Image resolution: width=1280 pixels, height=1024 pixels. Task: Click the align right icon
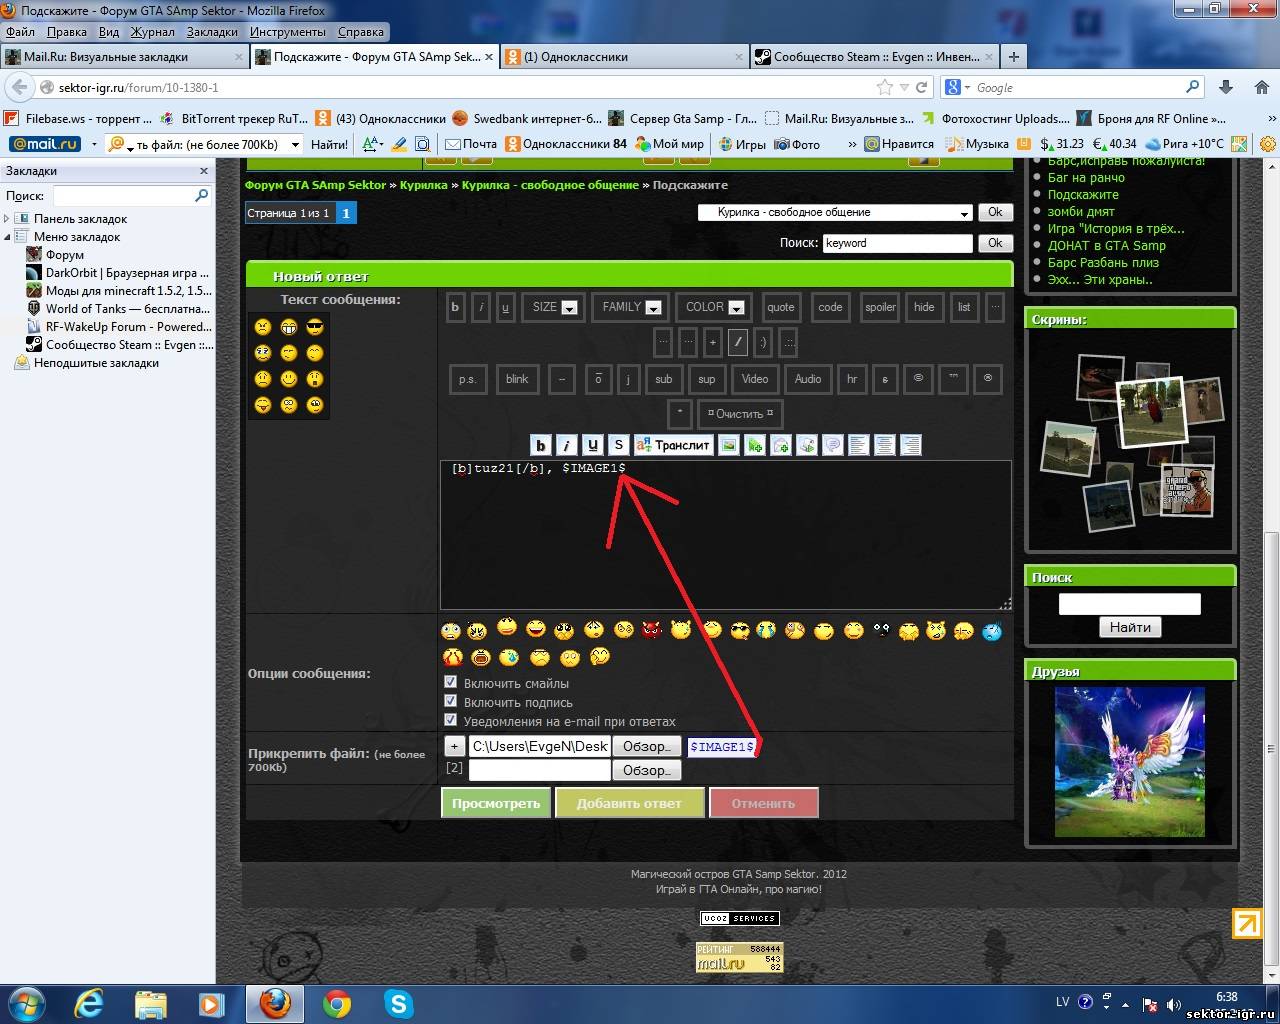(x=910, y=445)
